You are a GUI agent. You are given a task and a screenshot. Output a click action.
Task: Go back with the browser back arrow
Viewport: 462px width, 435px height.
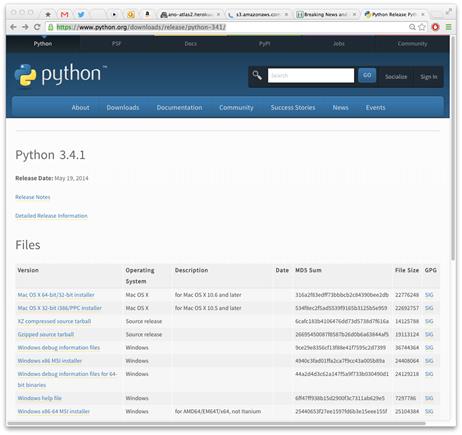pyautogui.click(x=13, y=27)
